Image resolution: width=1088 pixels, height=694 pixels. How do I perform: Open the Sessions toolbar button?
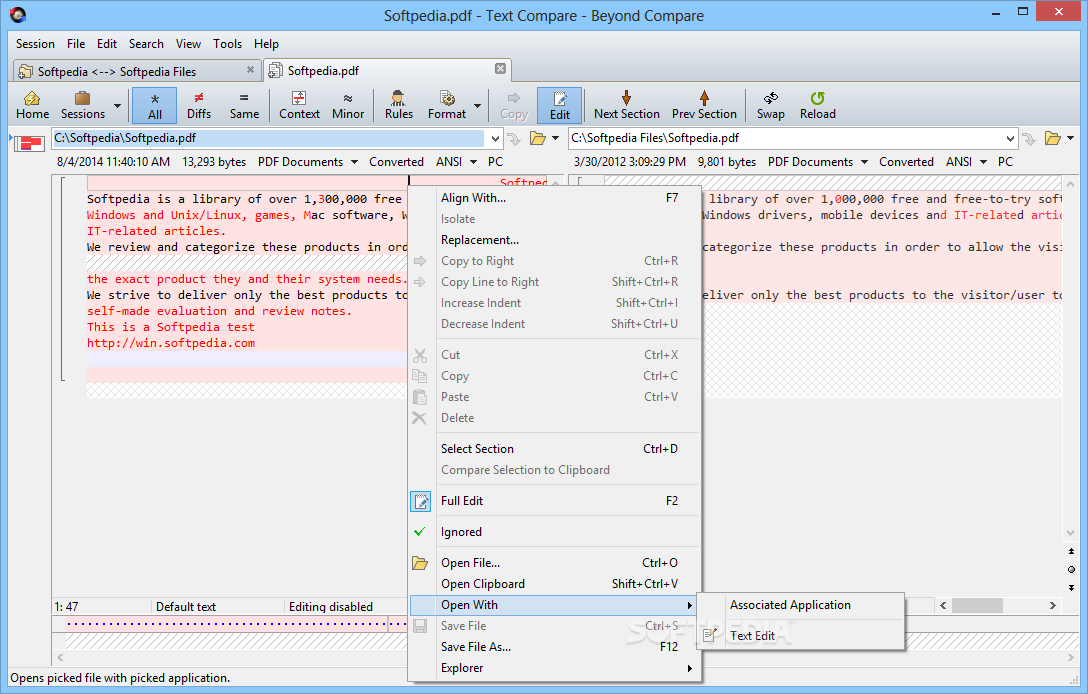click(x=83, y=105)
